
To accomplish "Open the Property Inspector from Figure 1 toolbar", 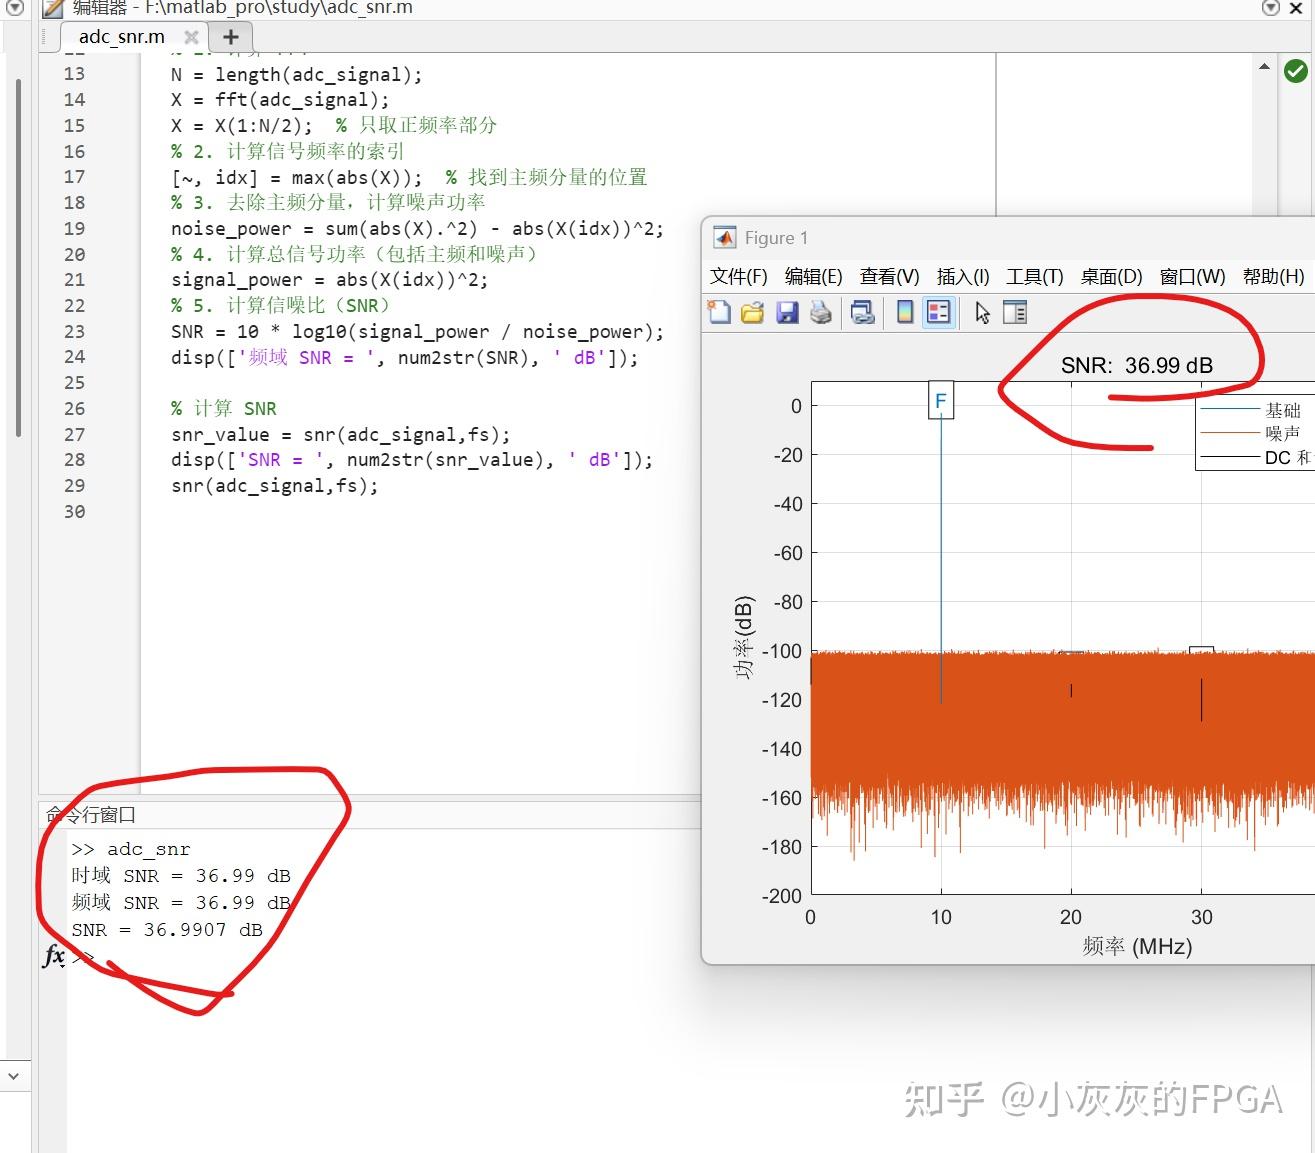I will tap(1015, 313).
